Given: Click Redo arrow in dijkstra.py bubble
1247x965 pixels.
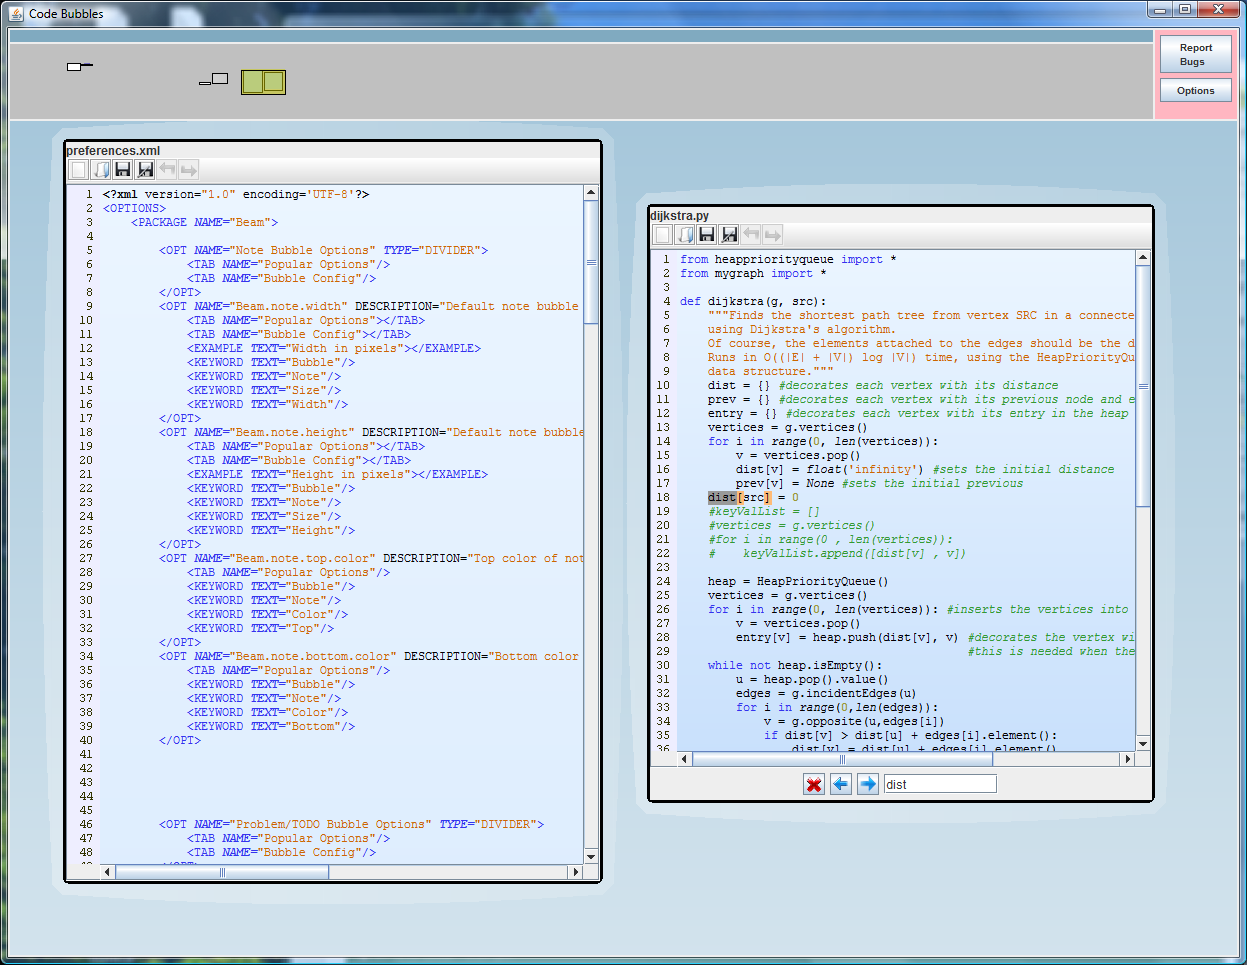Looking at the screenshot, I should click(x=773, y=235).
